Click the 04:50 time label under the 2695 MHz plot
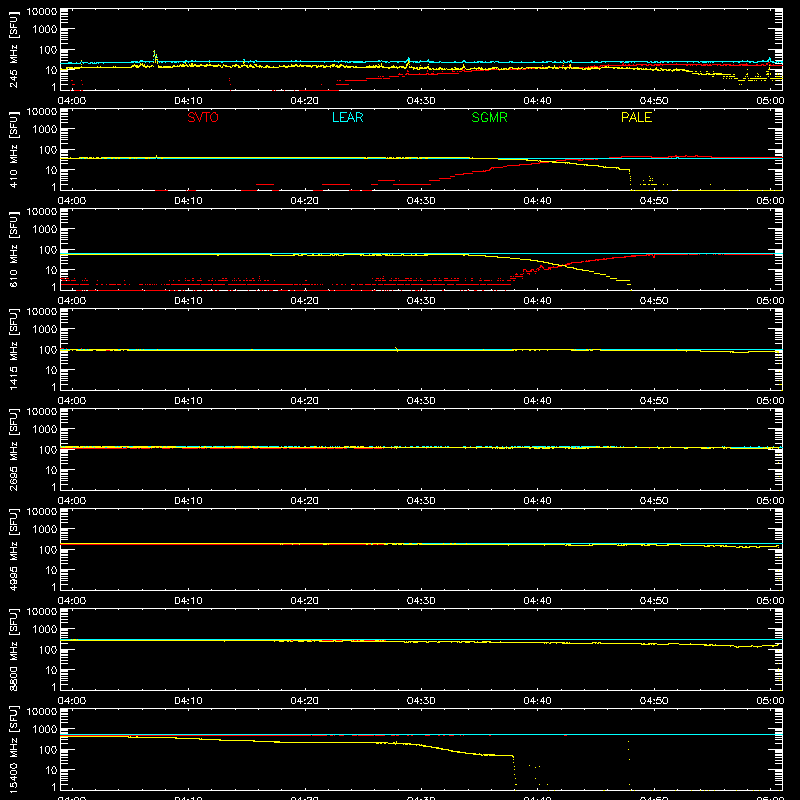This screenshot has width=800, height=800. point(654,501)
